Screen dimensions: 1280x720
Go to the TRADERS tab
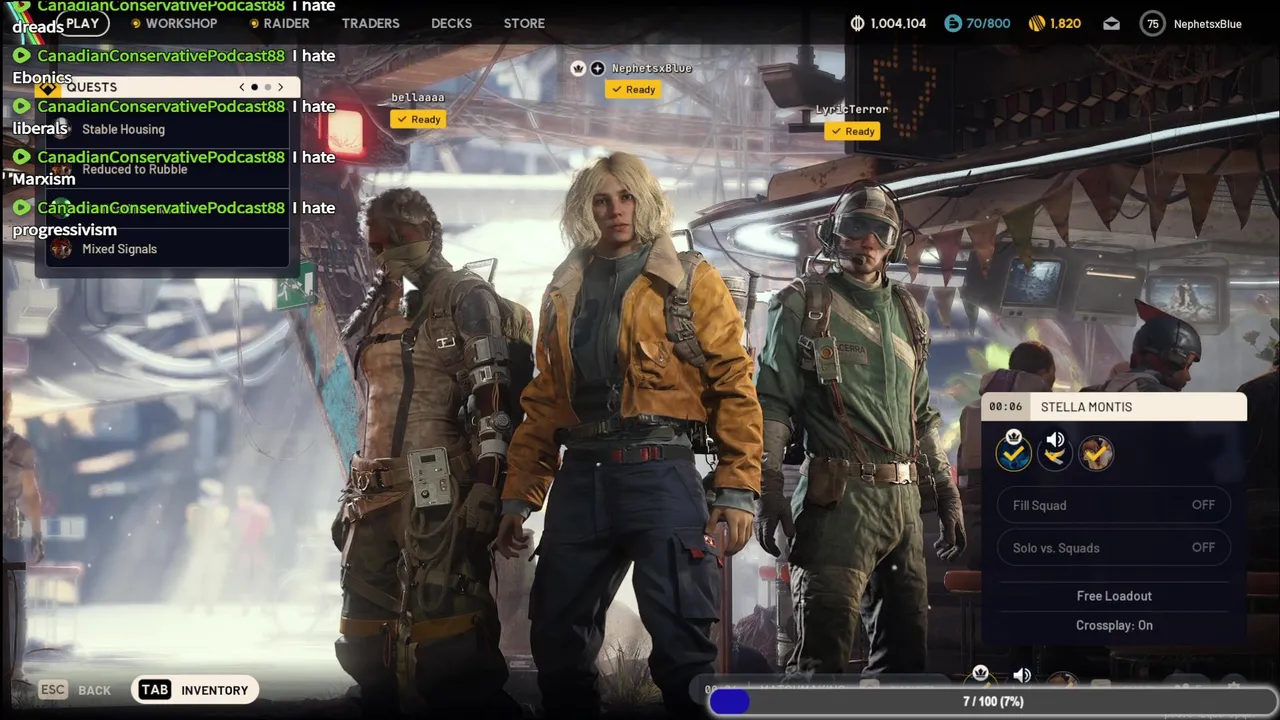point(370,23)
